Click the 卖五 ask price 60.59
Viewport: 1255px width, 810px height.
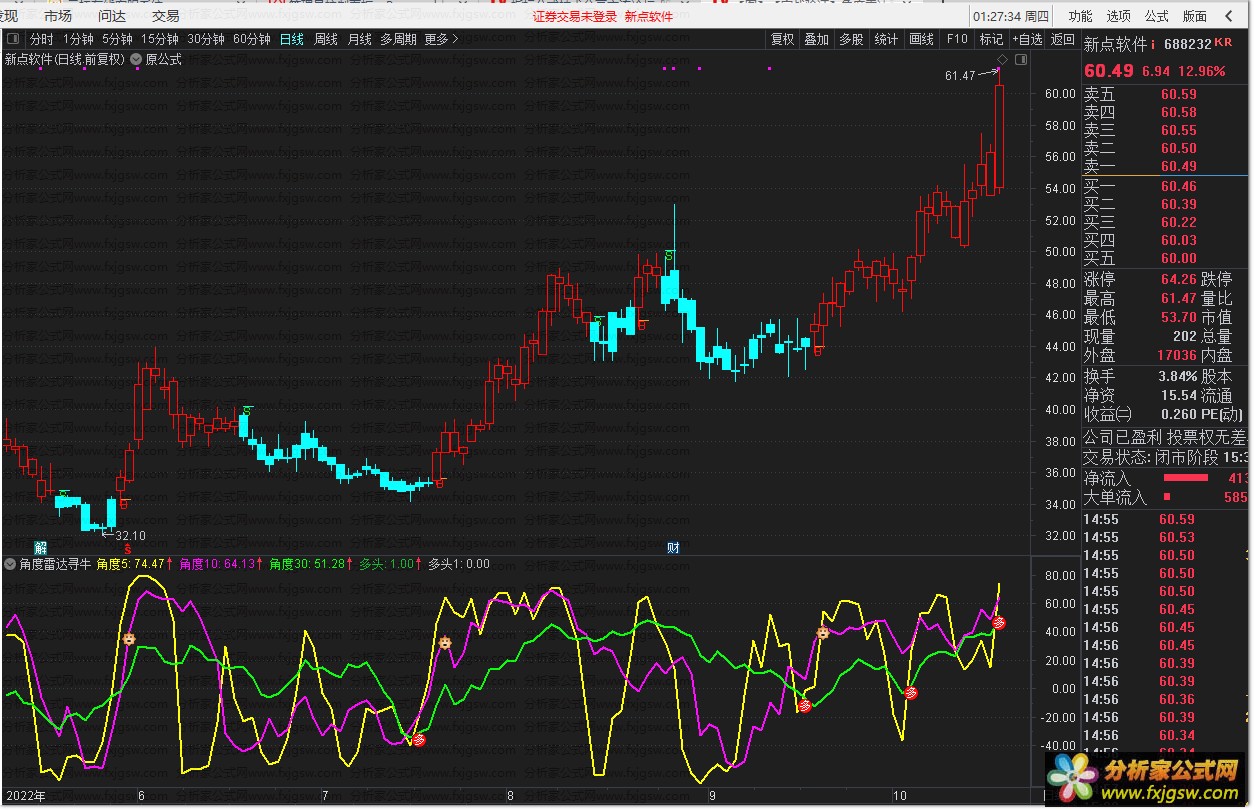(1178, 95)
